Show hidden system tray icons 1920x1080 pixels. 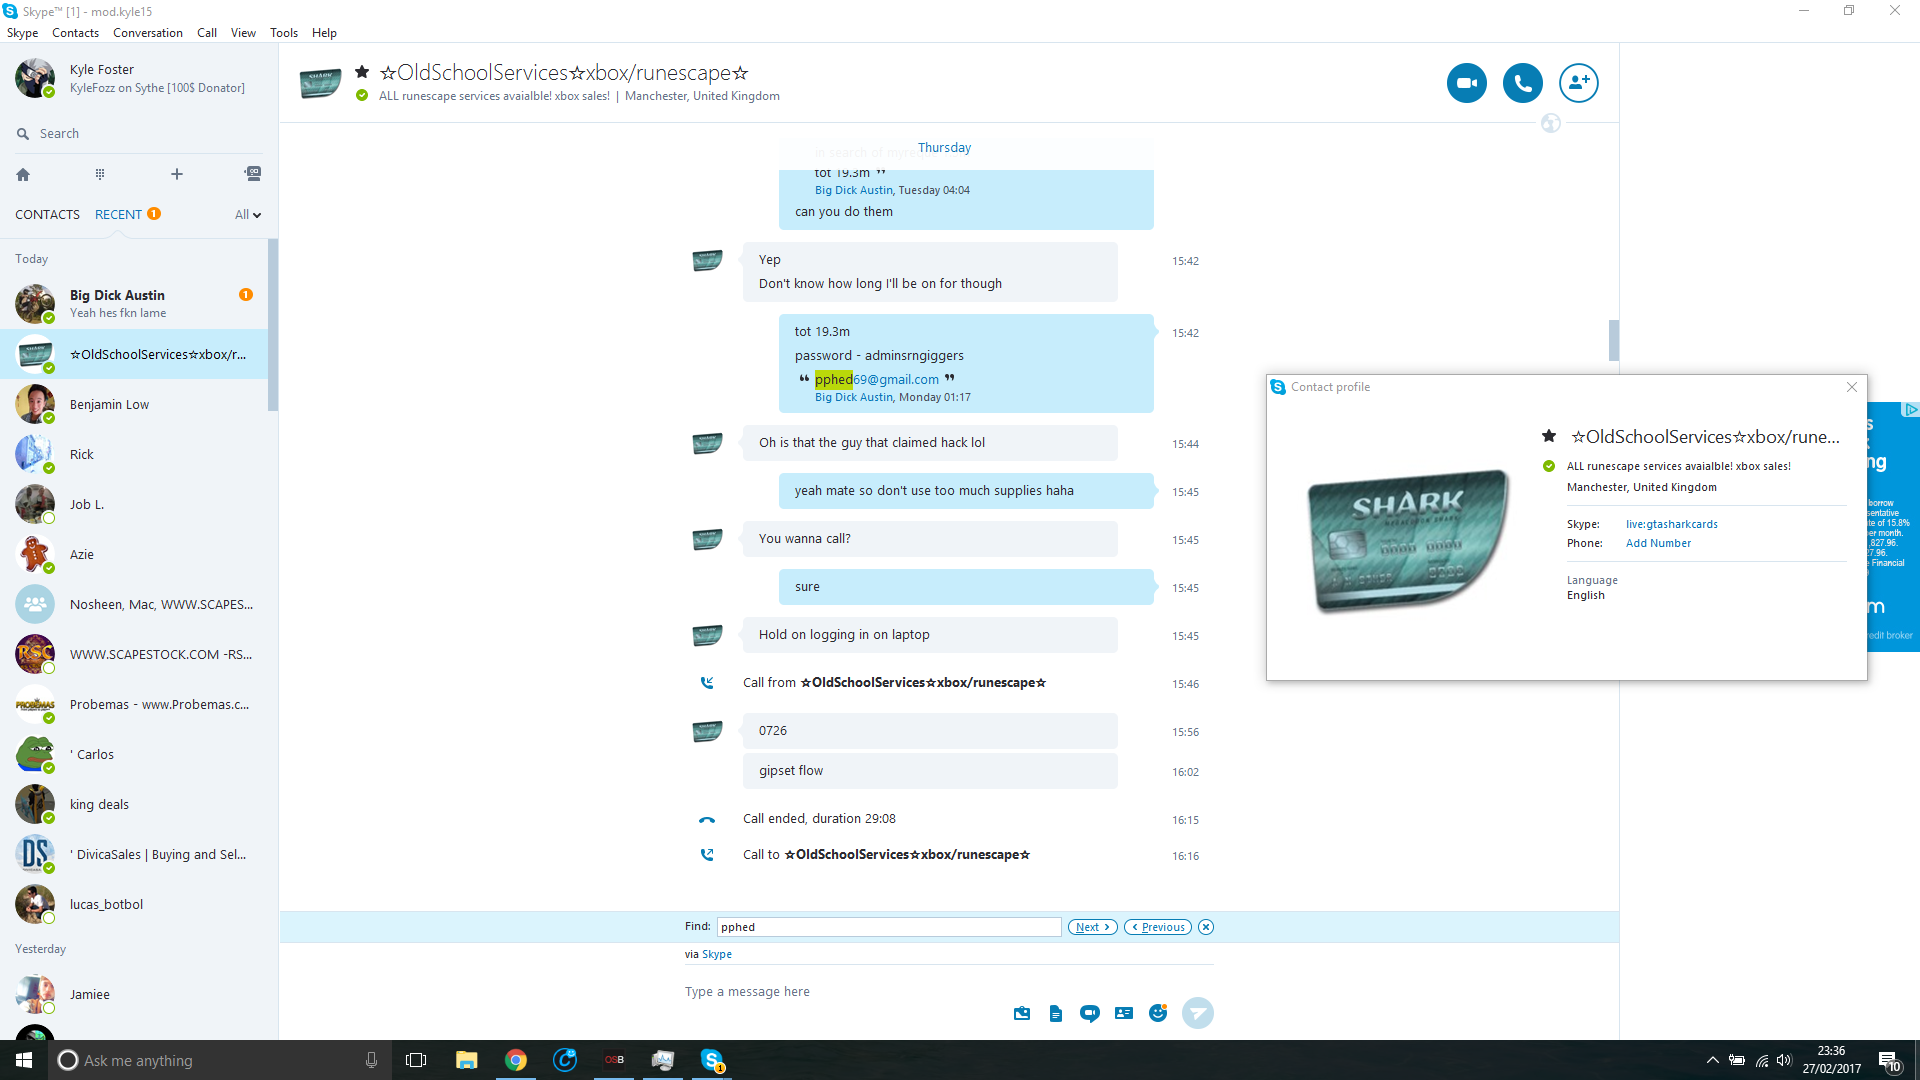point(1713,1060)
